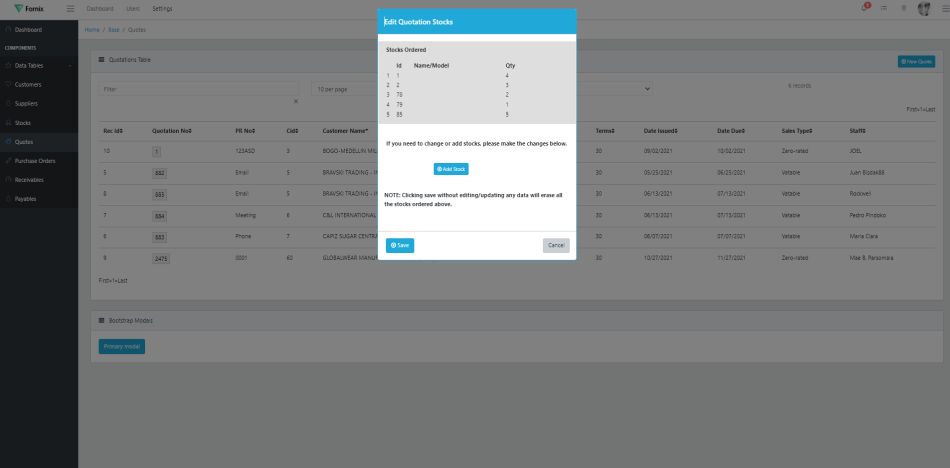Viewport: 950px width, 468px height.
Task: Click the Home breadcrumb link
Action: 92,29
